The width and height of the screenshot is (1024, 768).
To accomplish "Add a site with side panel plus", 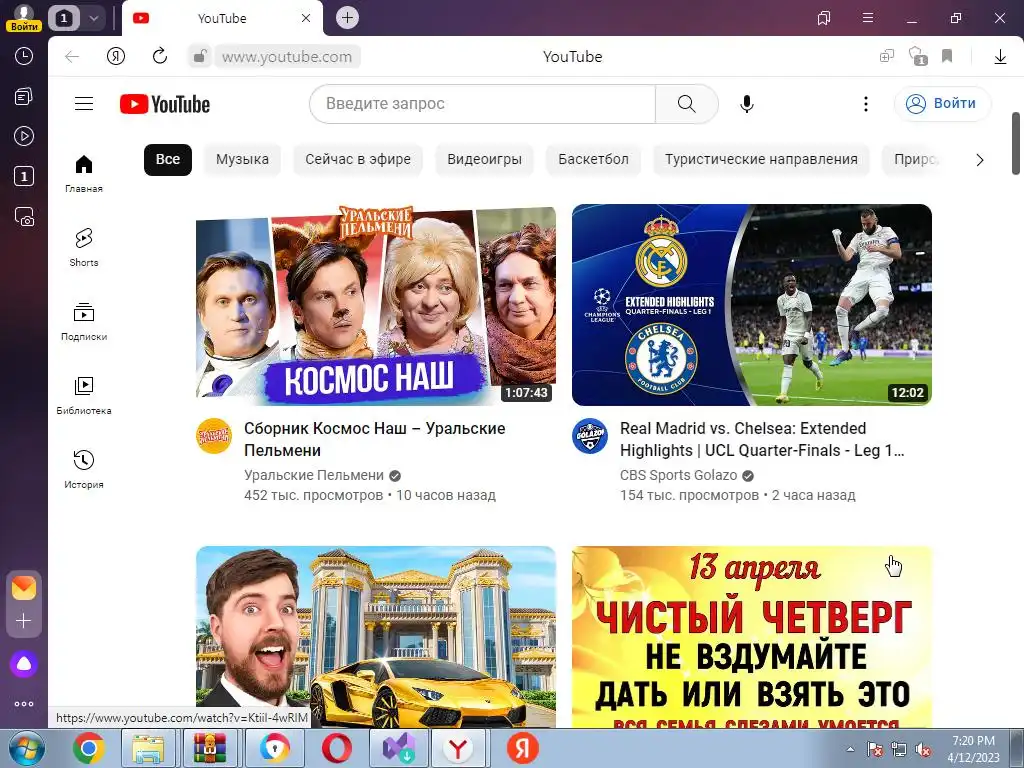I will 24,620.
